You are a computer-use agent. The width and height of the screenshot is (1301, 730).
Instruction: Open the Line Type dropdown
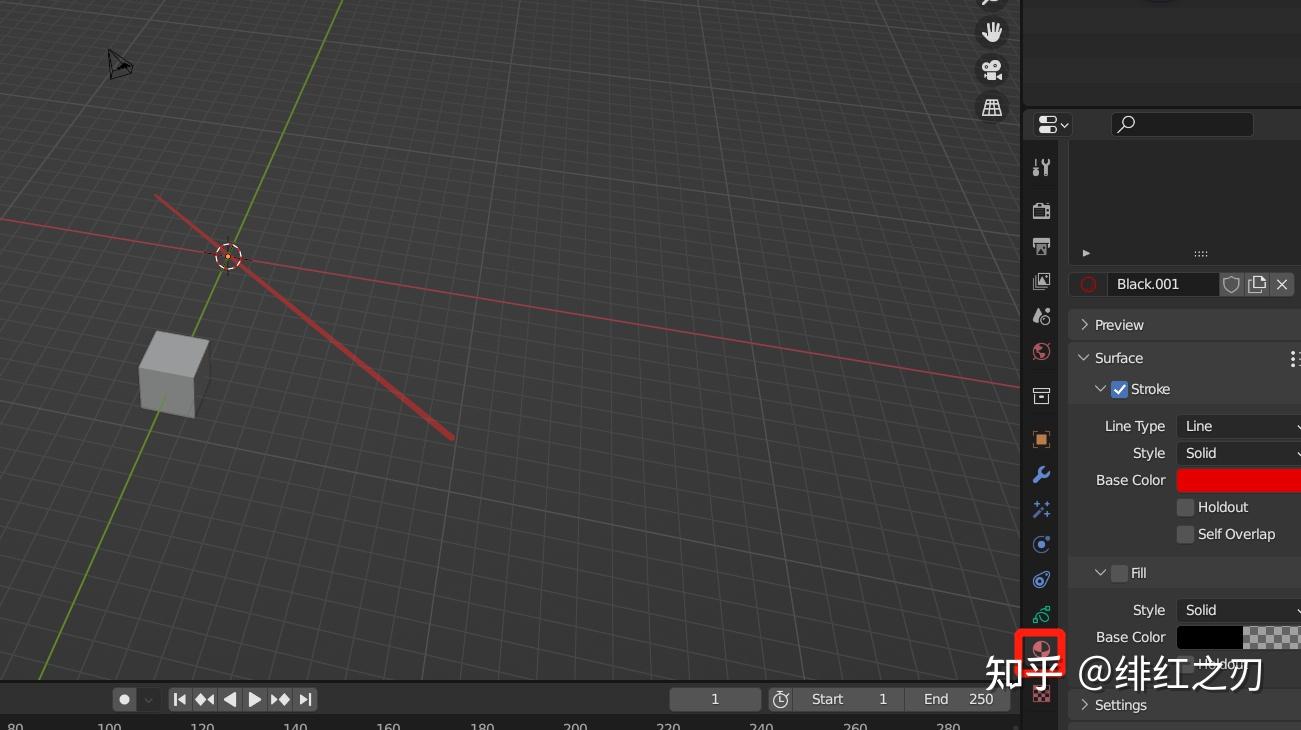point(1238,425)
